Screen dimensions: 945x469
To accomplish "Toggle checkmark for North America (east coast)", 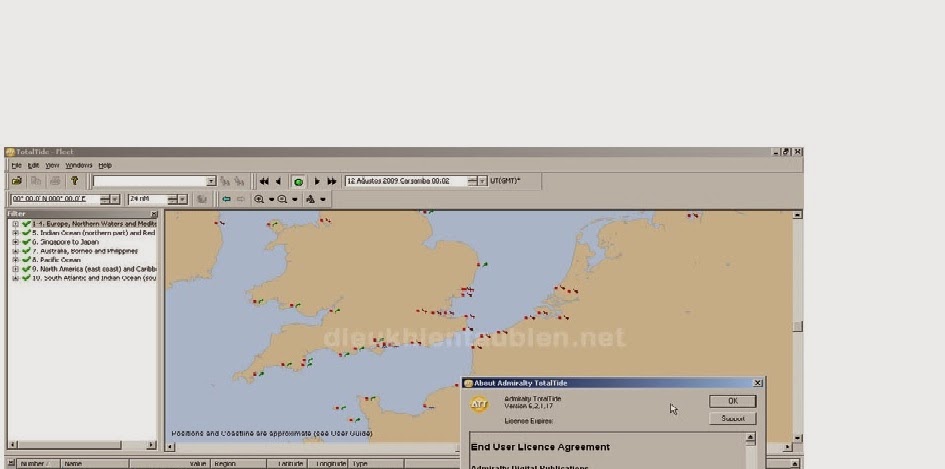I will (26, 269).
